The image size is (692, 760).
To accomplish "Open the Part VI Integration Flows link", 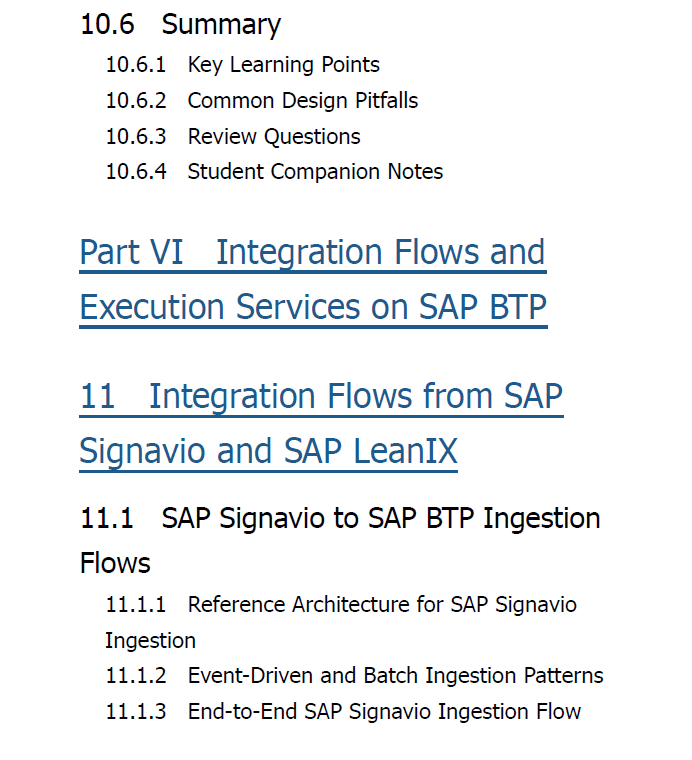I will click(x=313, y=280).
